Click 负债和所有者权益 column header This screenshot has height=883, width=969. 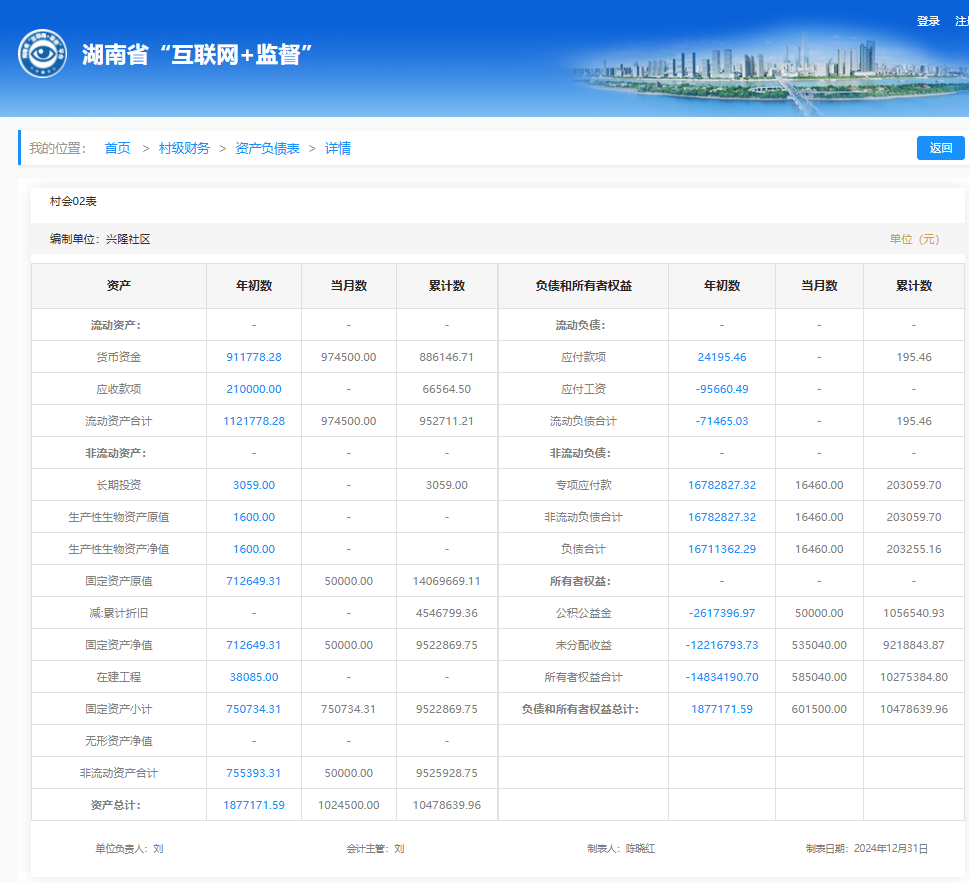[x=583, y=285]
